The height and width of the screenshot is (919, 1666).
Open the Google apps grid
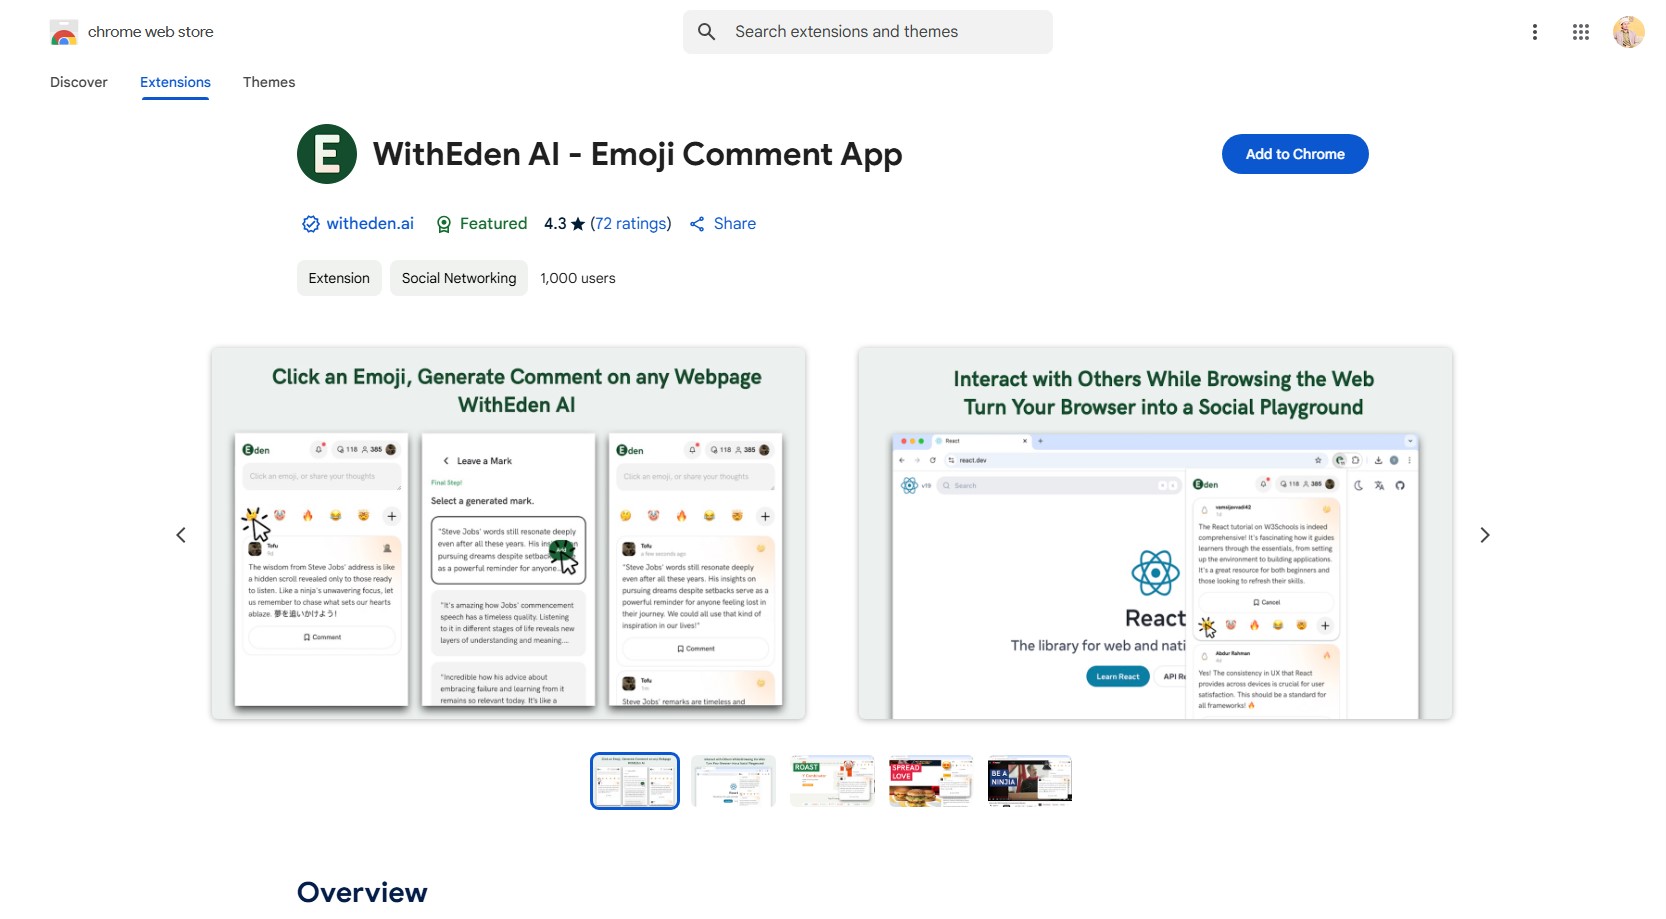(1580, 32)
